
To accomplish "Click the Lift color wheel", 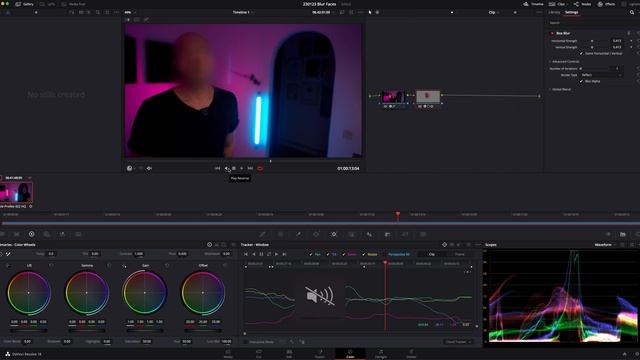I will point(29,293).
